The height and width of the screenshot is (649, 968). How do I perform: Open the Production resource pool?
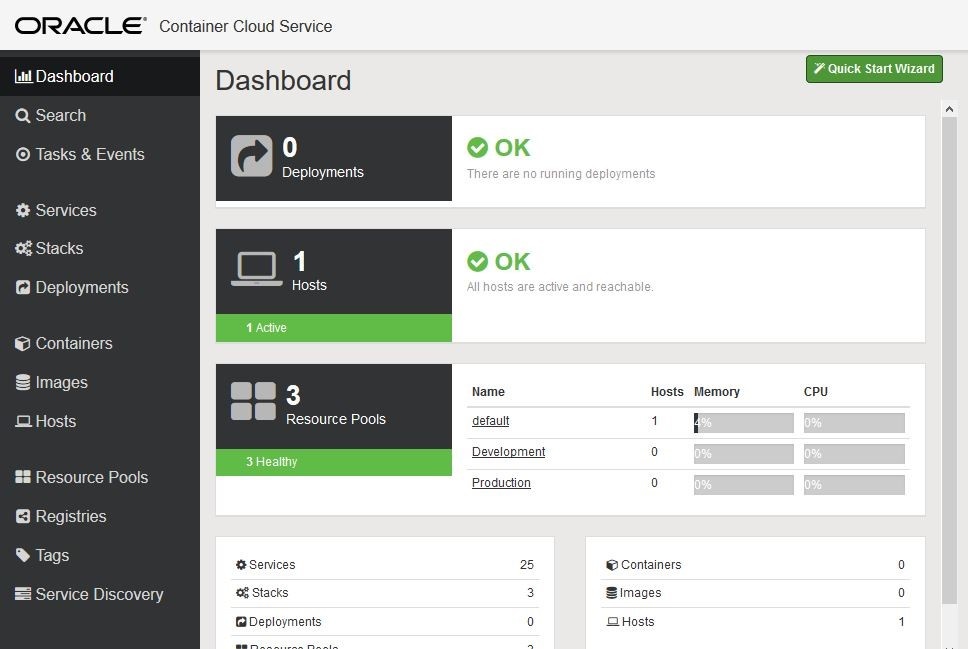coord(501,483)
